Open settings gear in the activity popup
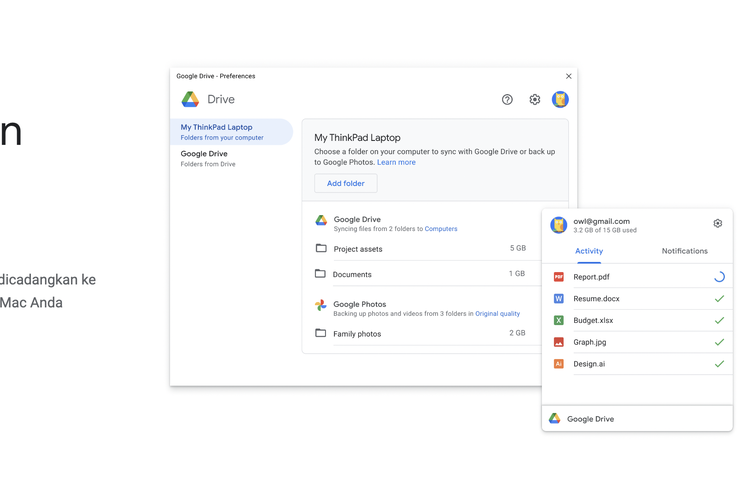 (717, 224)
